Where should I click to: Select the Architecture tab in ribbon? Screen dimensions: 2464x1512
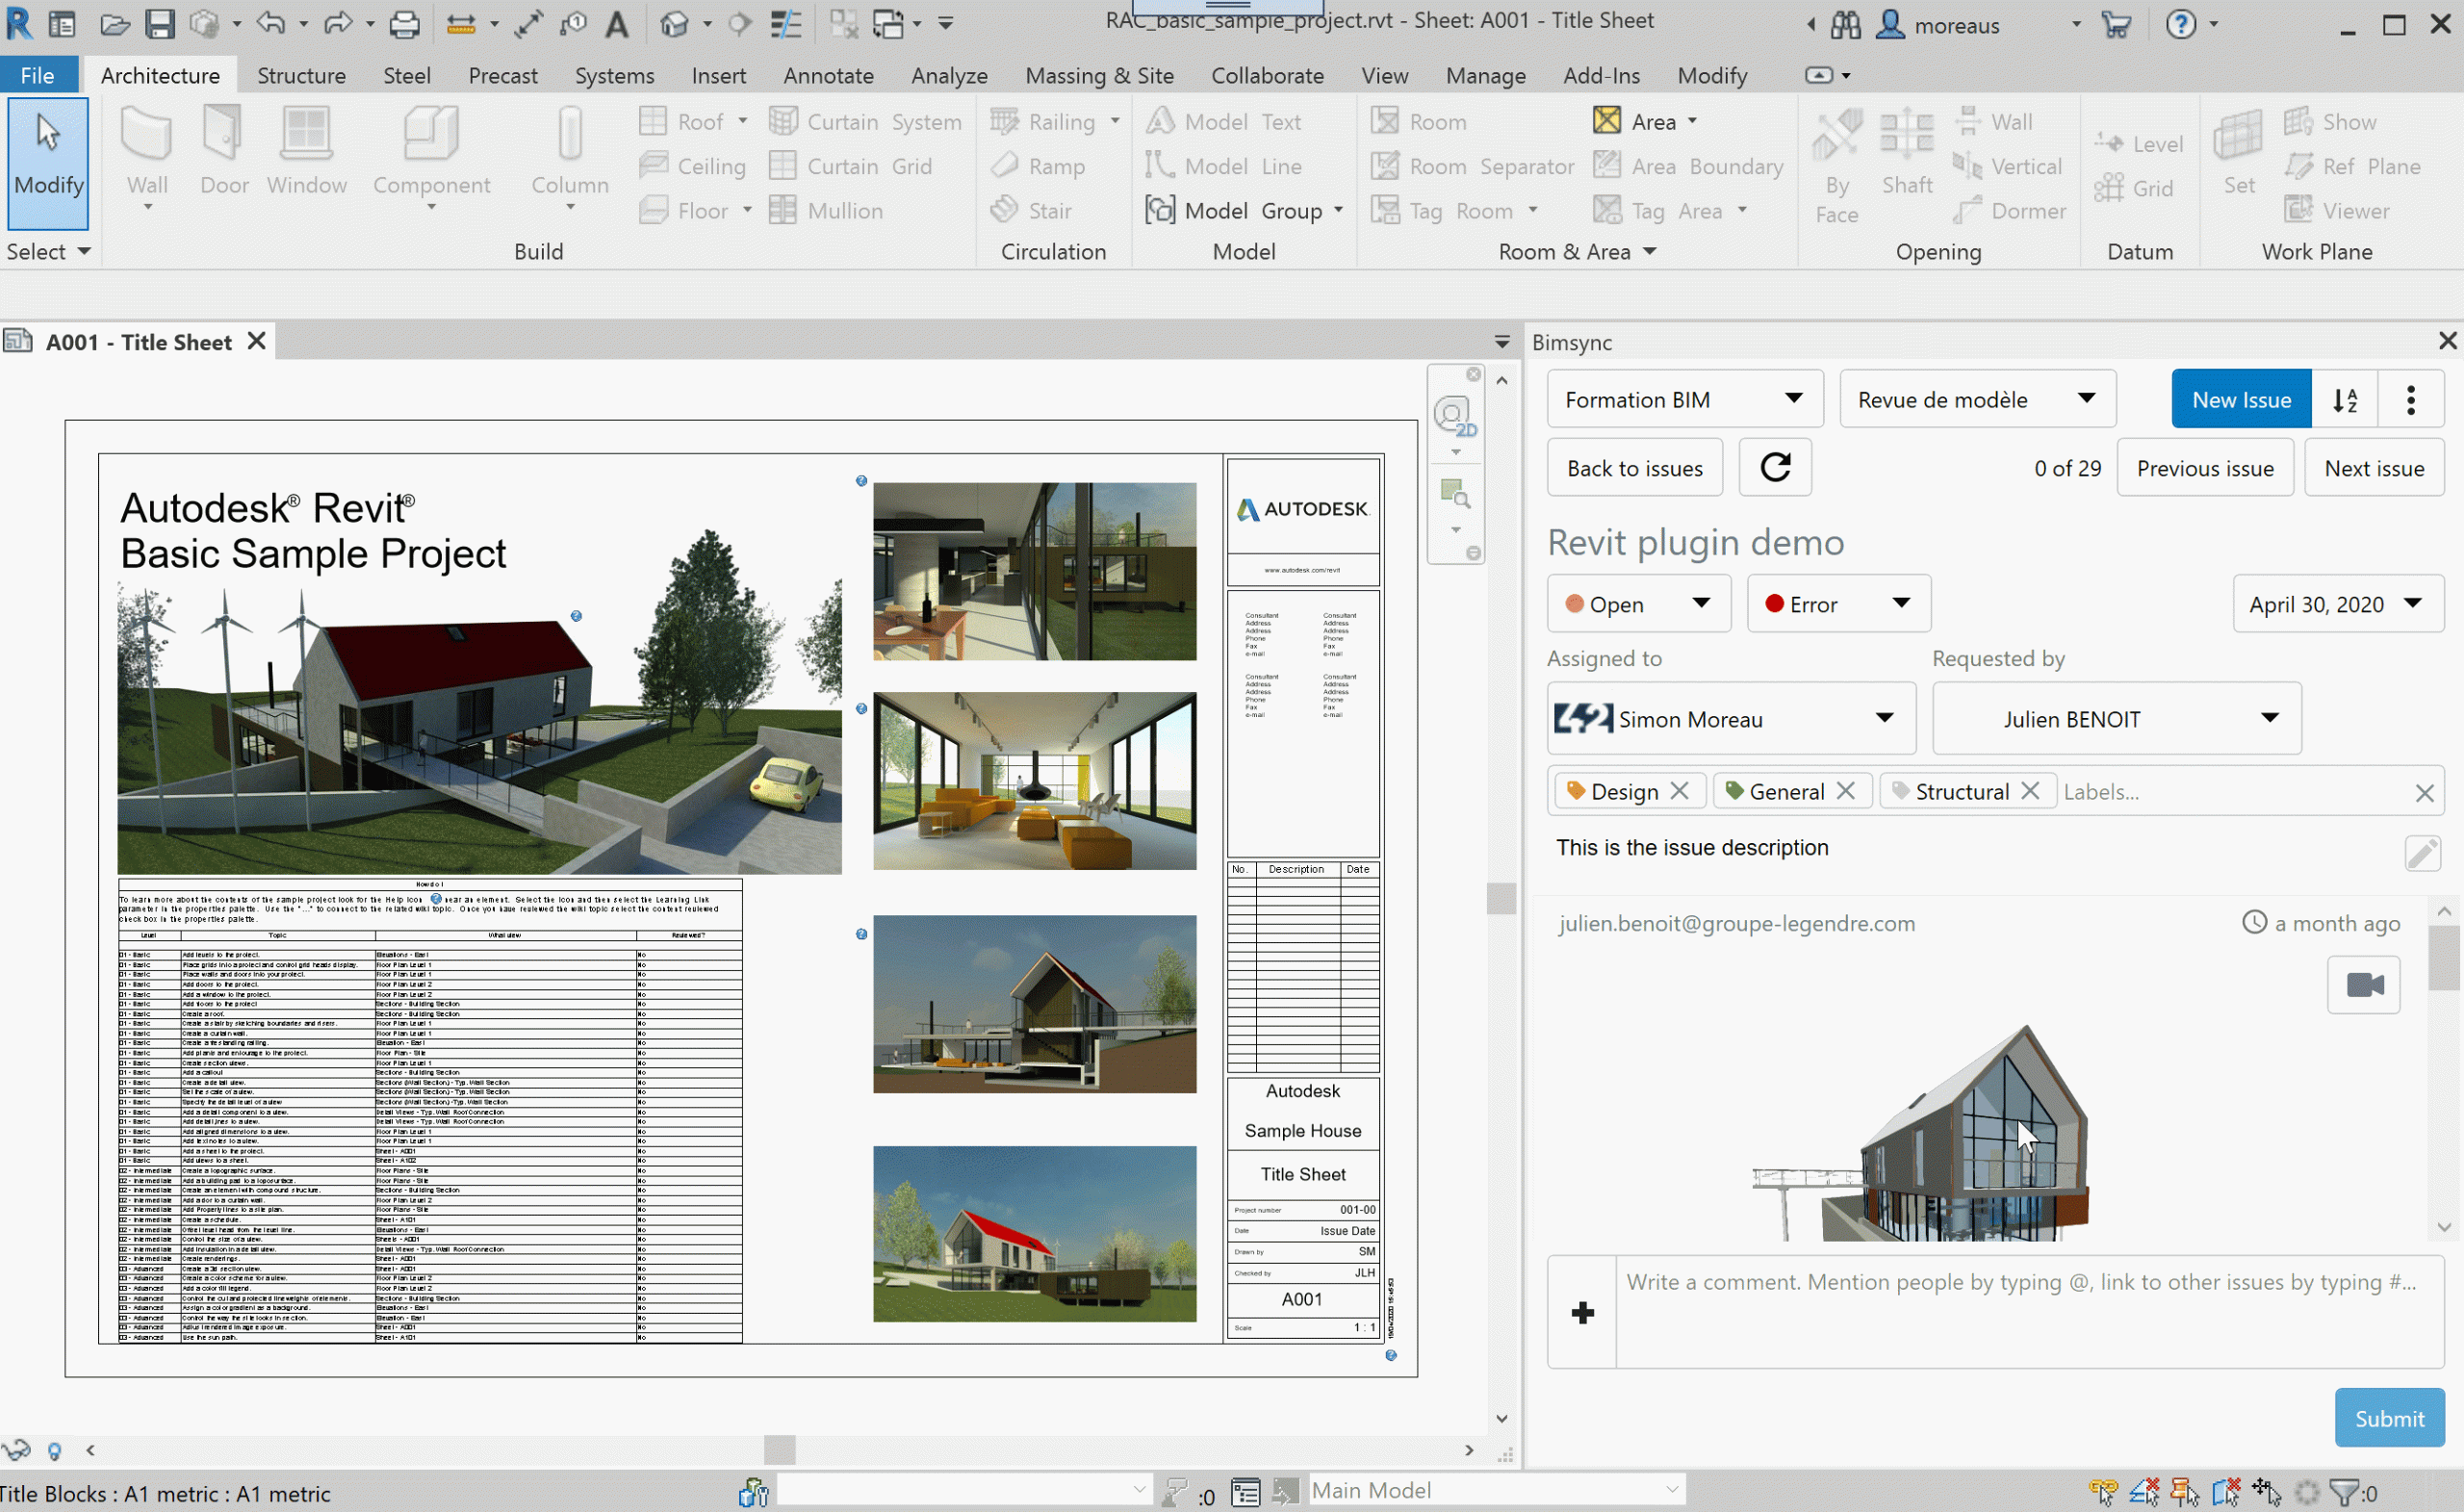[x=159, y=74]
